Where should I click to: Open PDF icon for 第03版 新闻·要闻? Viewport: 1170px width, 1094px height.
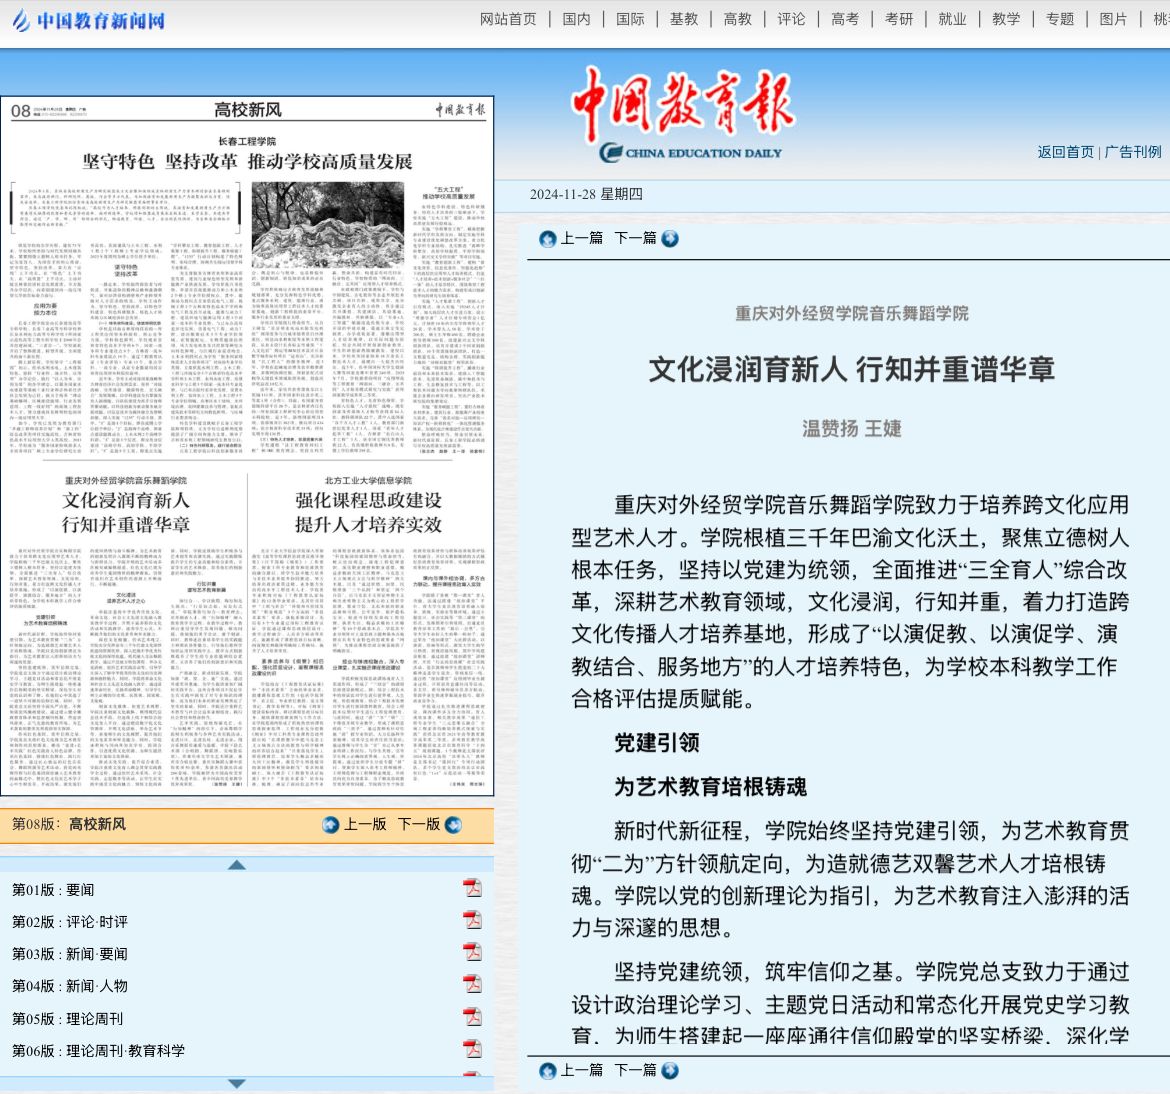click(x=471, y=953)
